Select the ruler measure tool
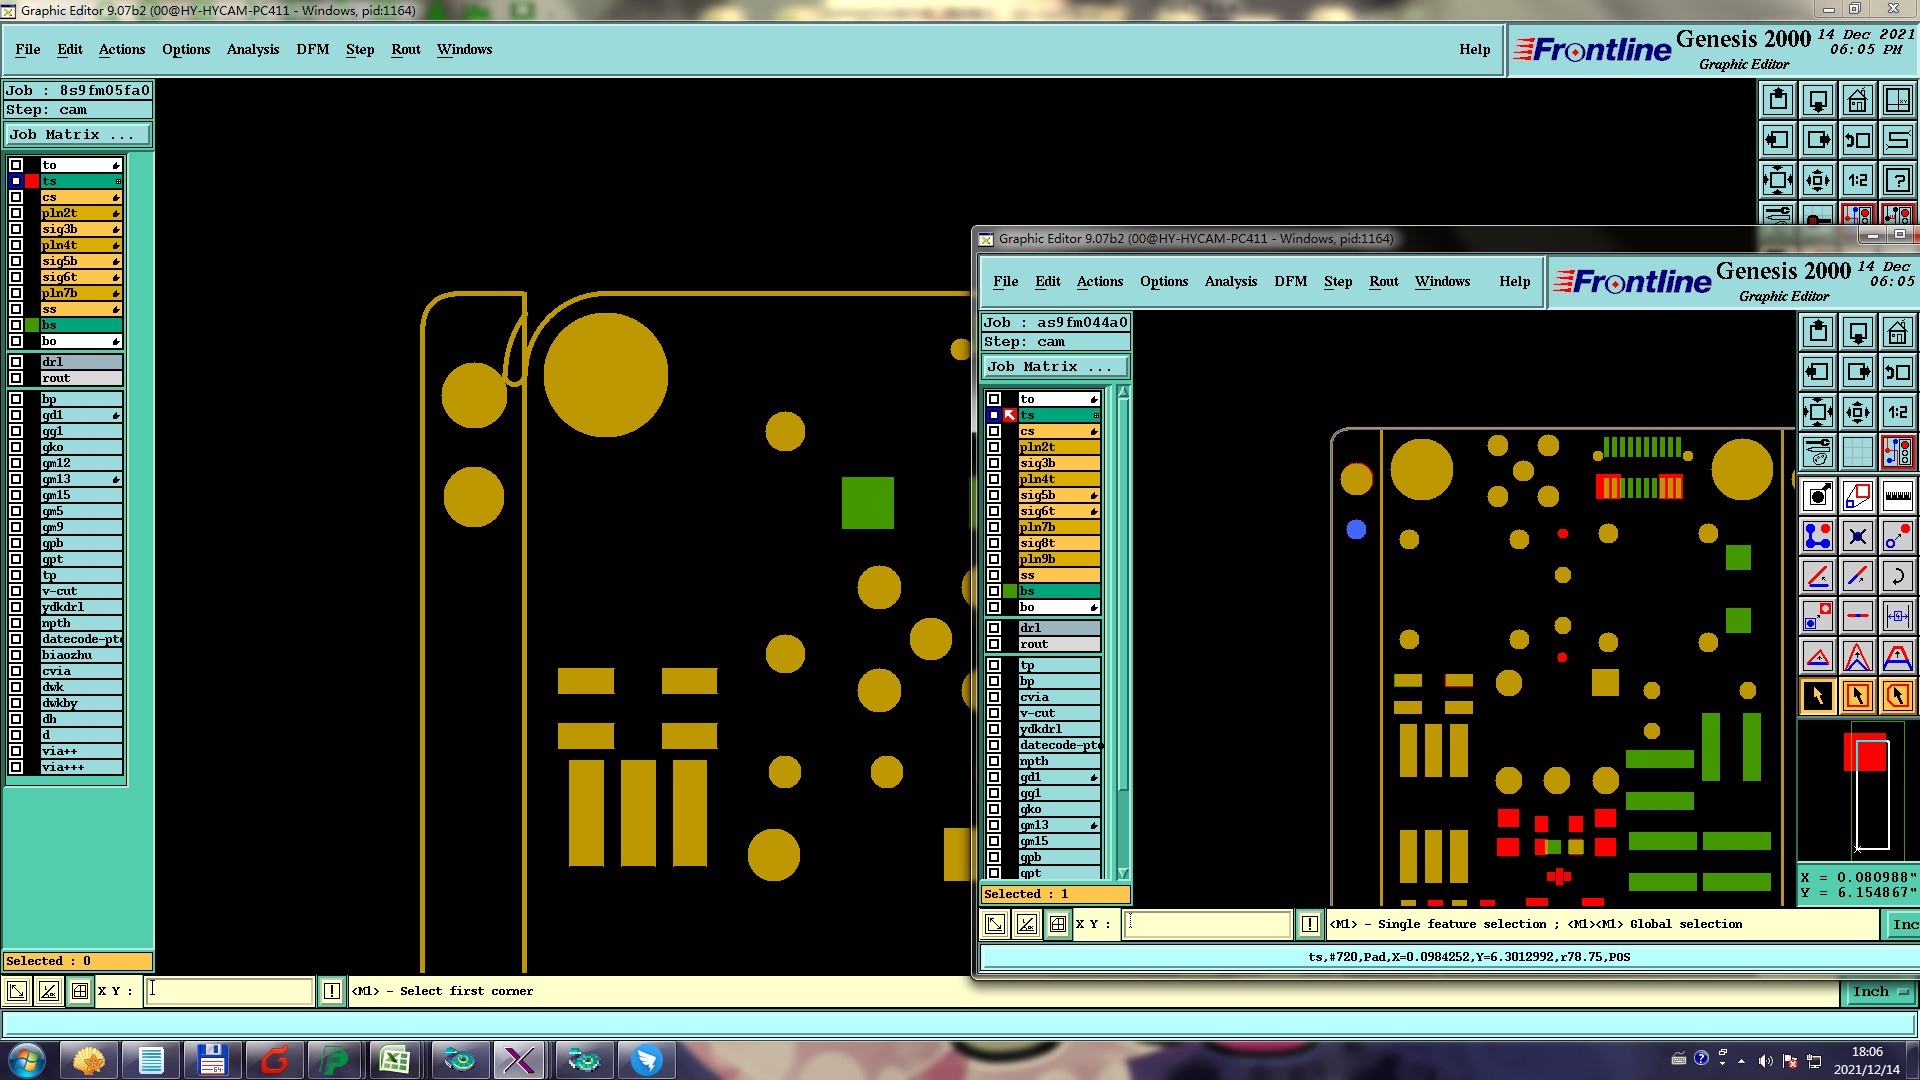 point(1898,496)
